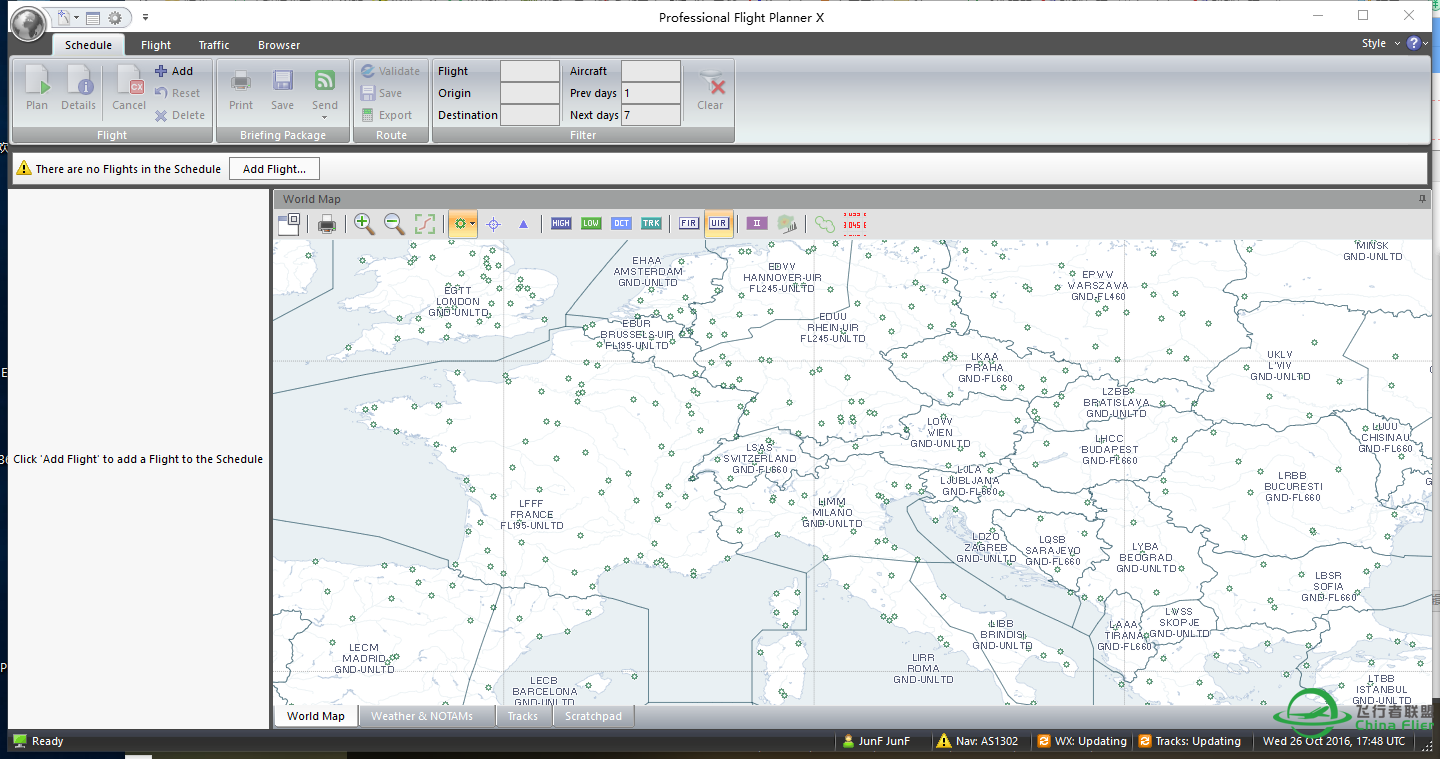Expand the new document dropdown arrow
The image size is (1440, 759).
point(75,17)
